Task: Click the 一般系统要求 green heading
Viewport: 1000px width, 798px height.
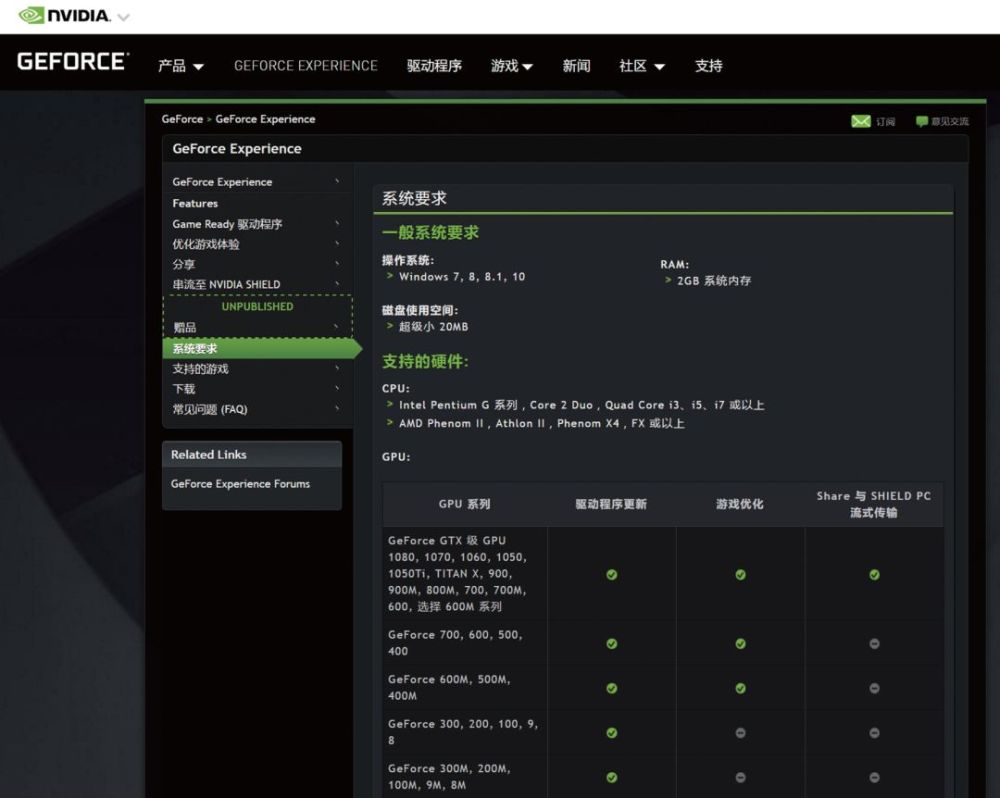Action: point(430,233)
